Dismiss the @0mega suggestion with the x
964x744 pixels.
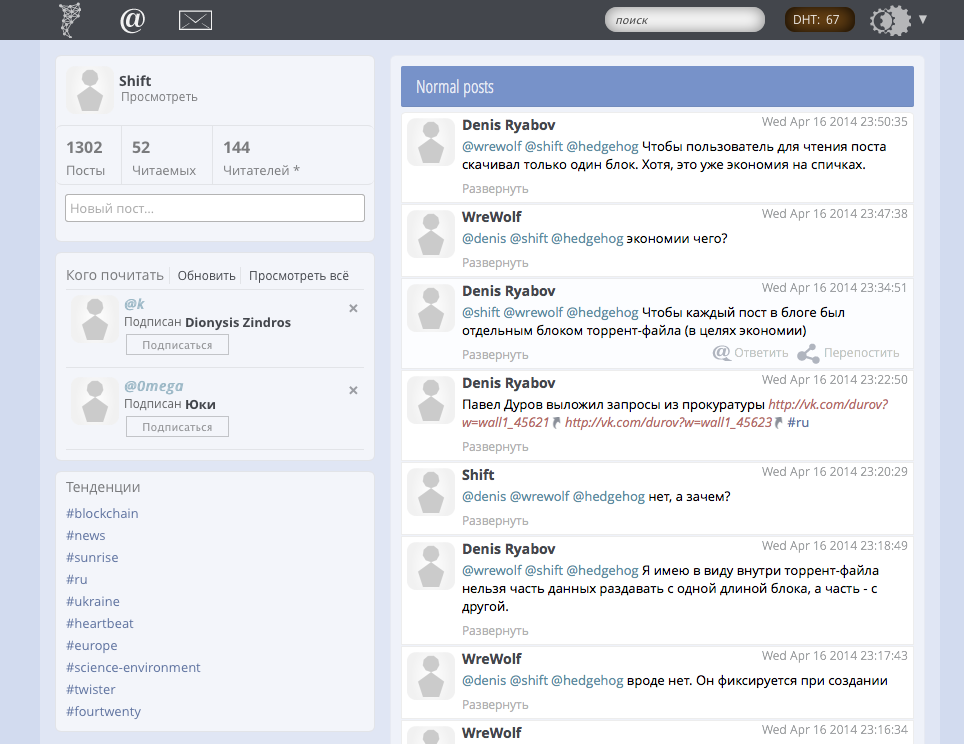coord(354,390)
